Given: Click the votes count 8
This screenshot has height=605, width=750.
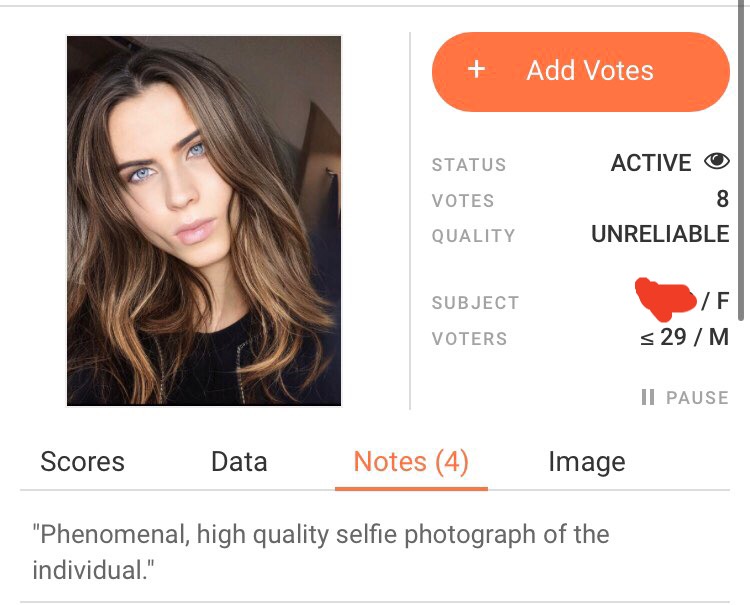Looking at the screenshot, I should click(723, 198).
